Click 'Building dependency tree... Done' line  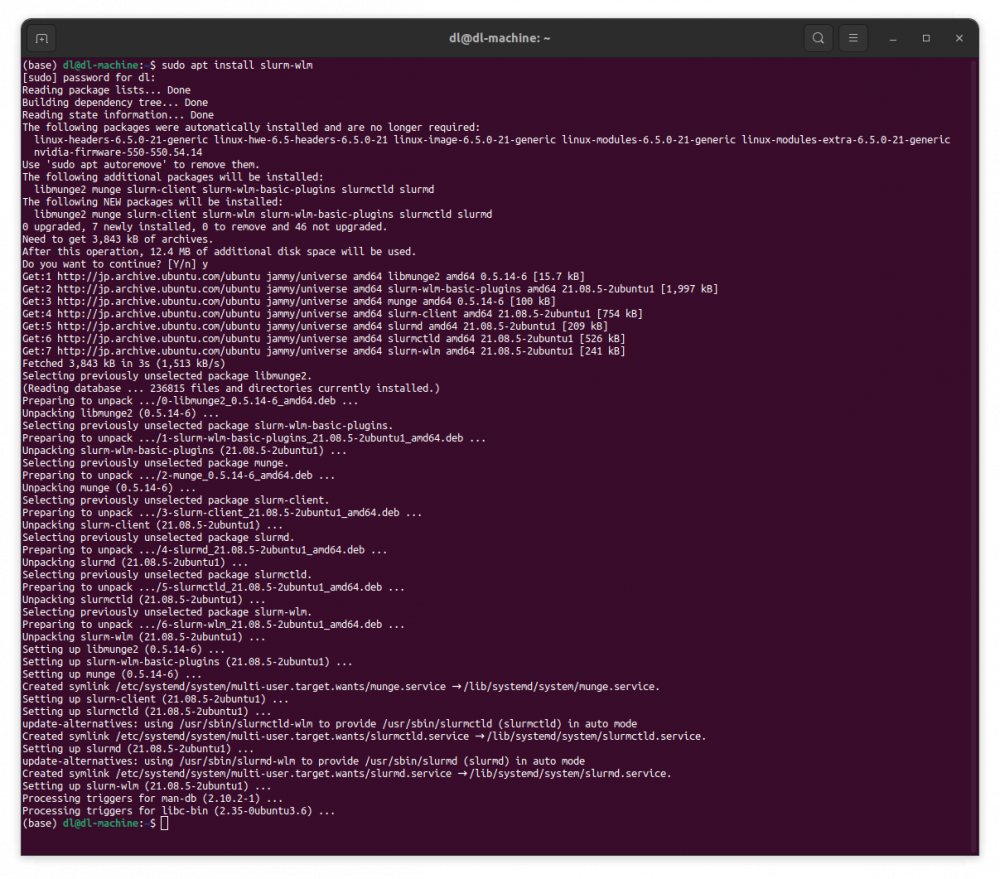[115, 103]
